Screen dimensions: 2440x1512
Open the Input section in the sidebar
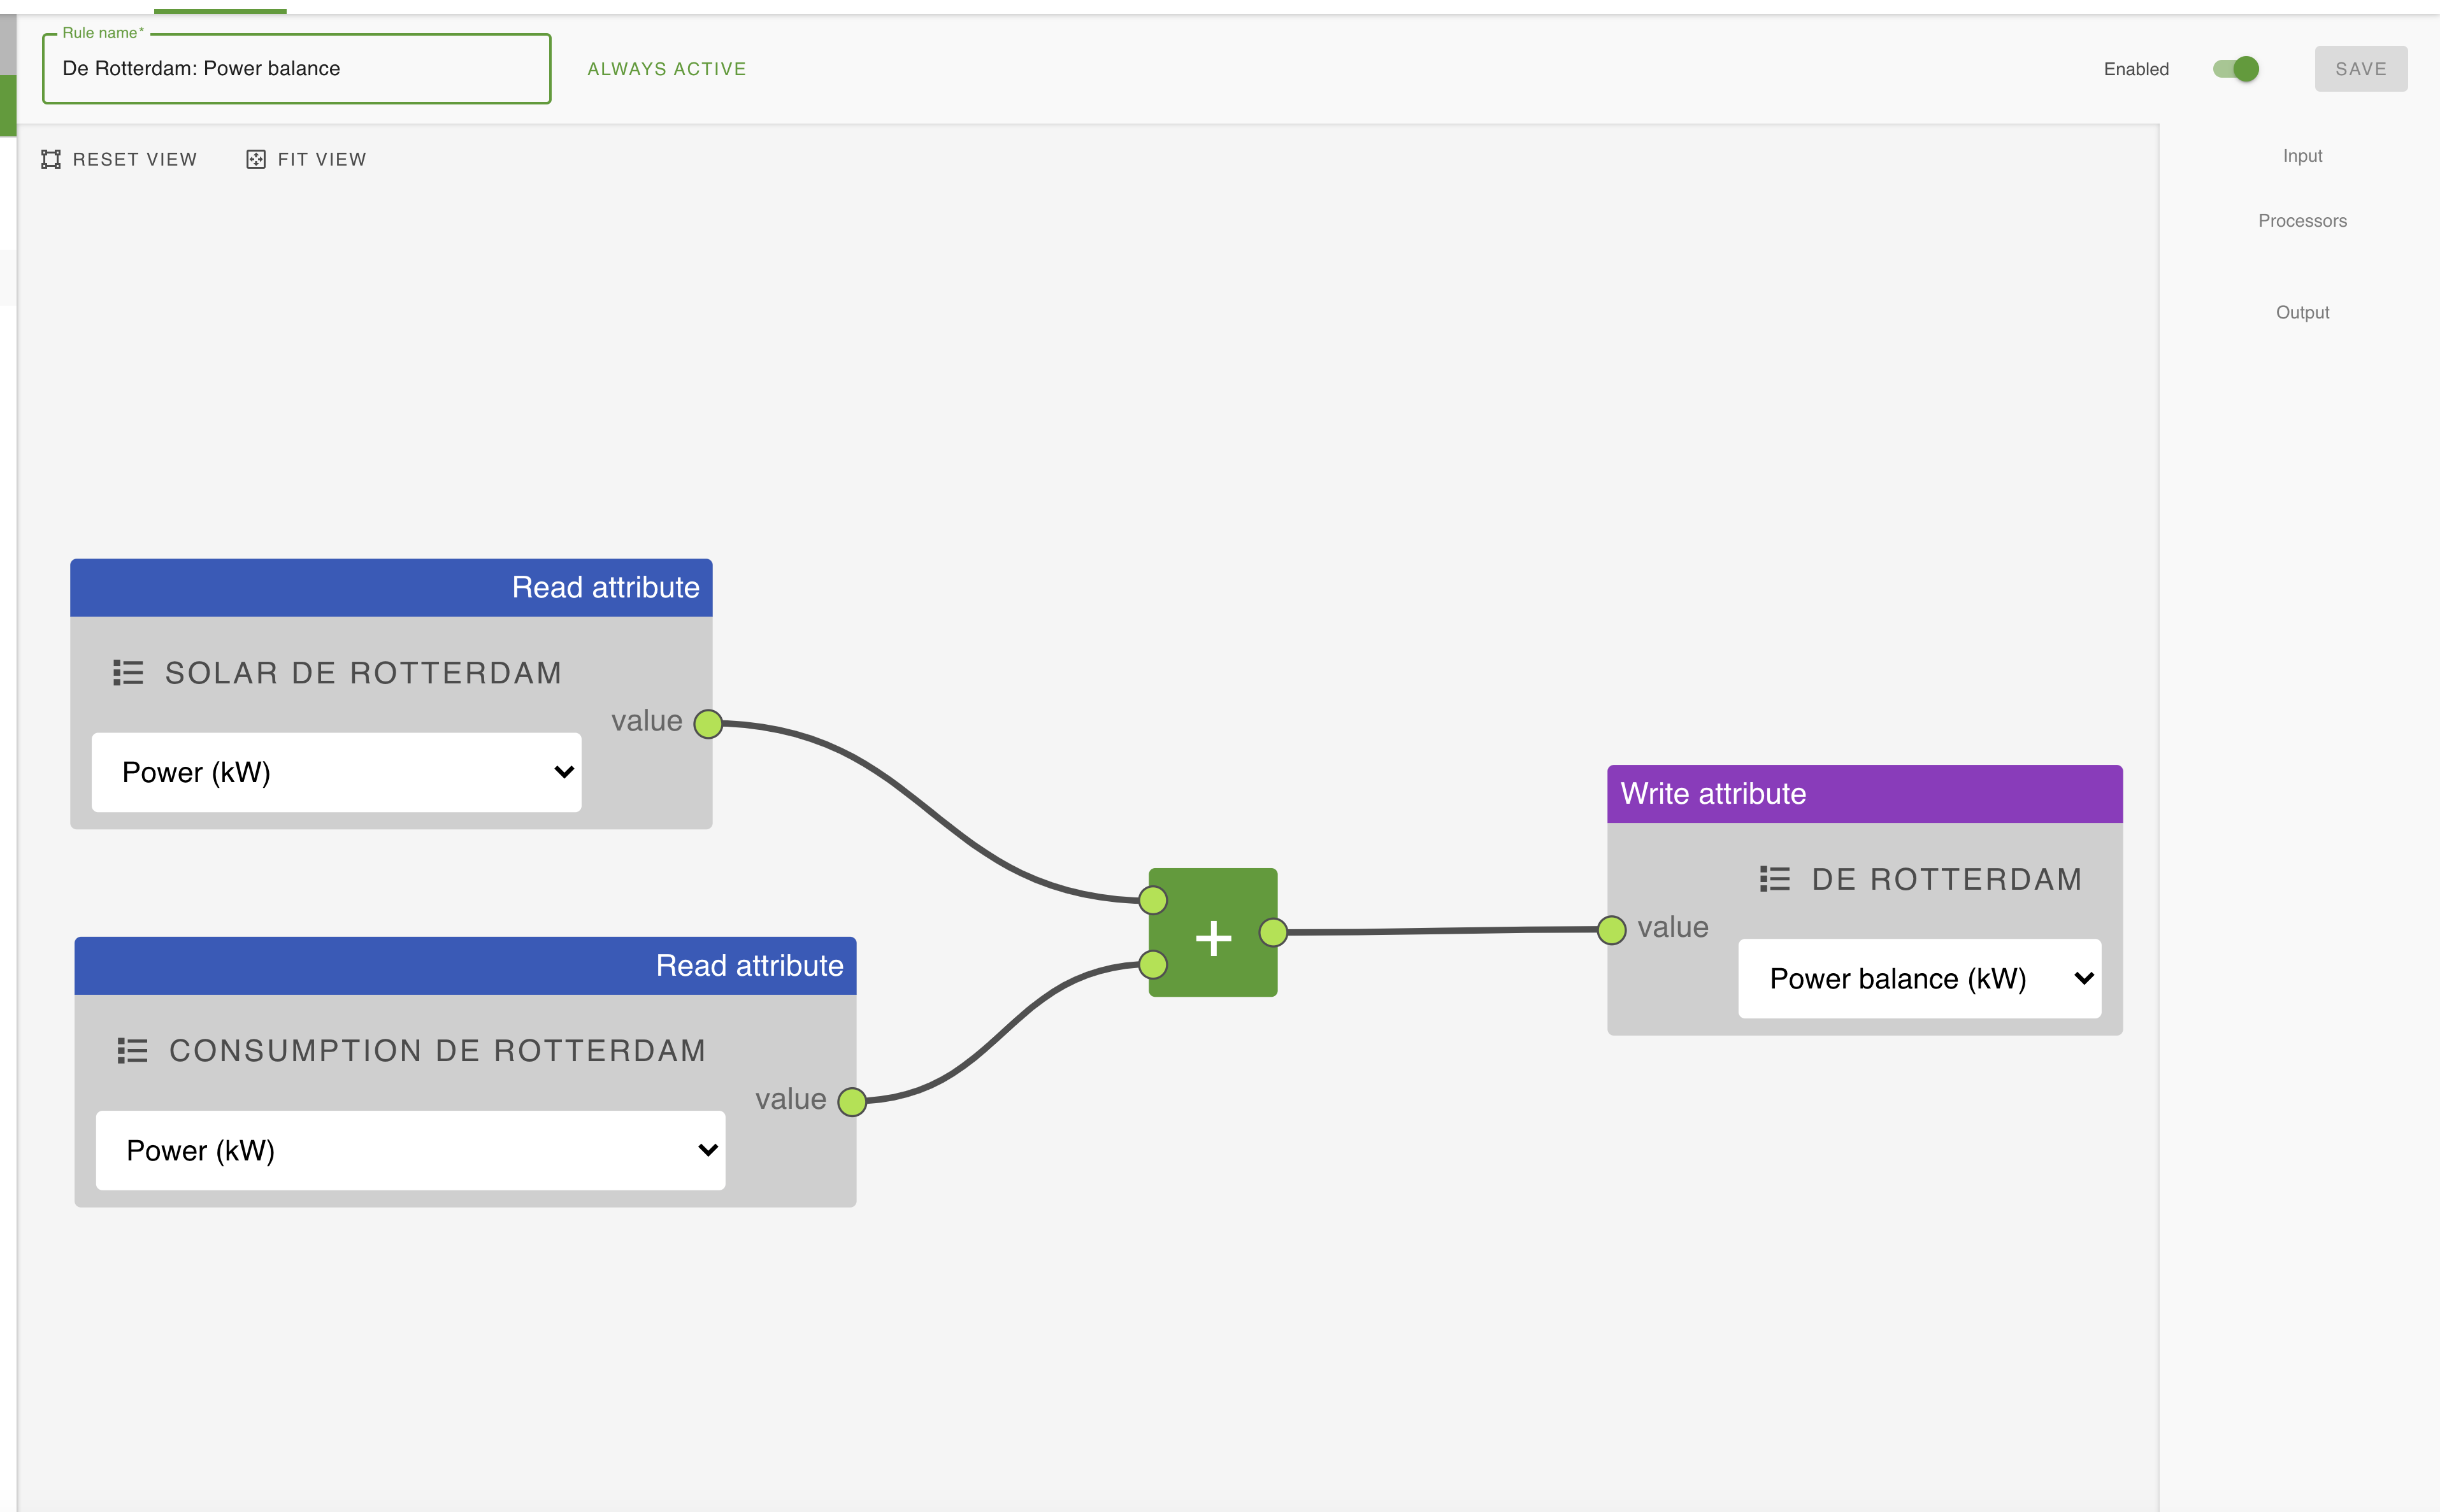[2302, 155]
